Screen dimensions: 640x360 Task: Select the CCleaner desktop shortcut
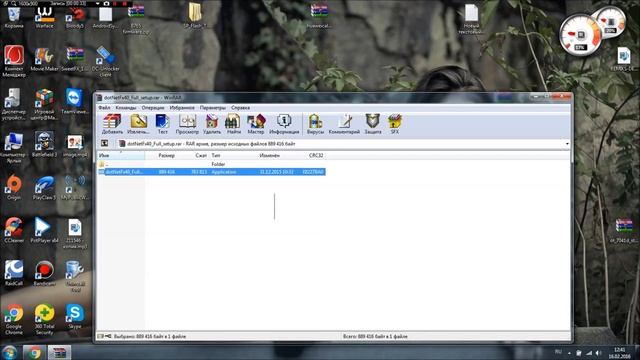click(x=14, y=230)
